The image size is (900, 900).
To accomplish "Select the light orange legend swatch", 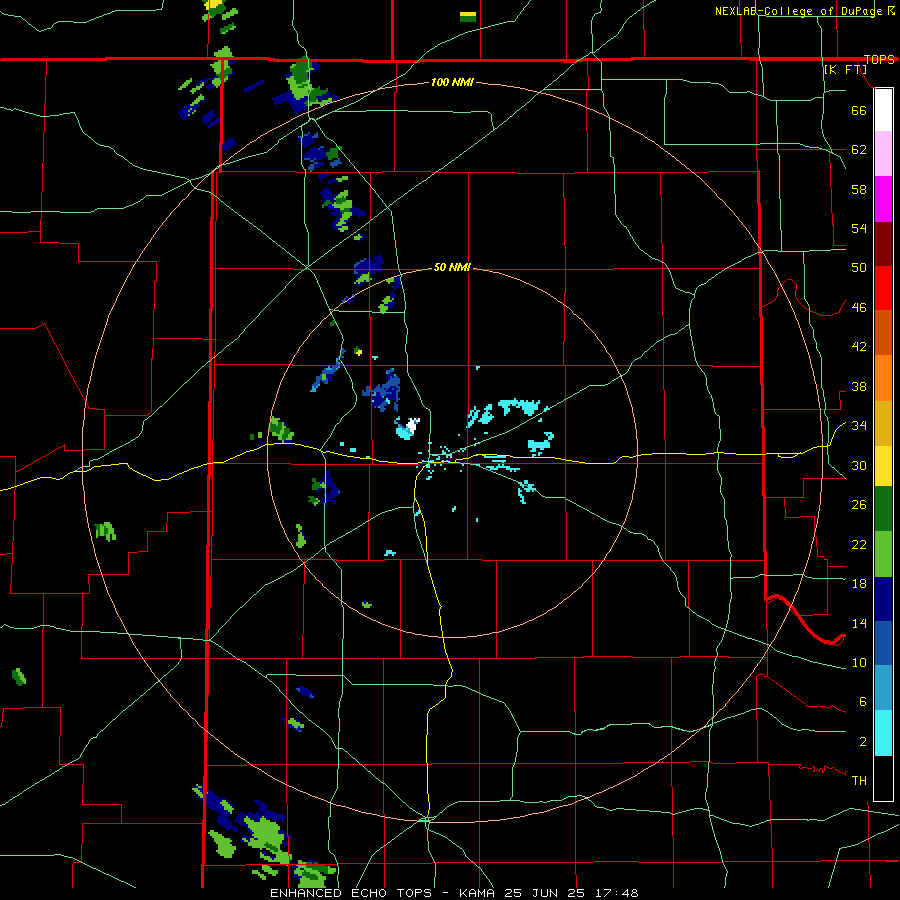I will (883, 377).
